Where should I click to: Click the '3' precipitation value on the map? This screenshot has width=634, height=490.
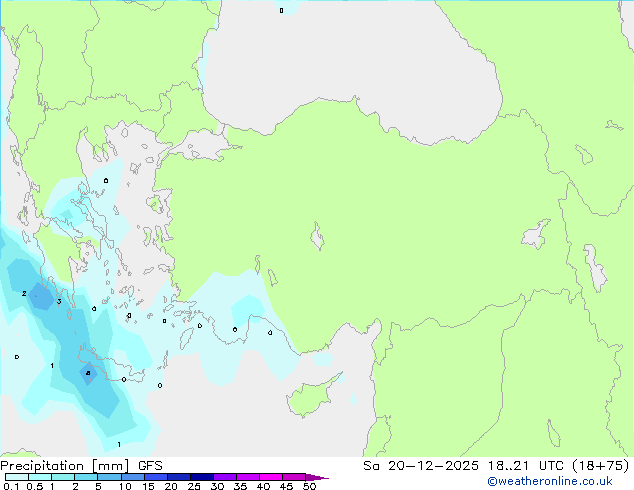(59, 301)
